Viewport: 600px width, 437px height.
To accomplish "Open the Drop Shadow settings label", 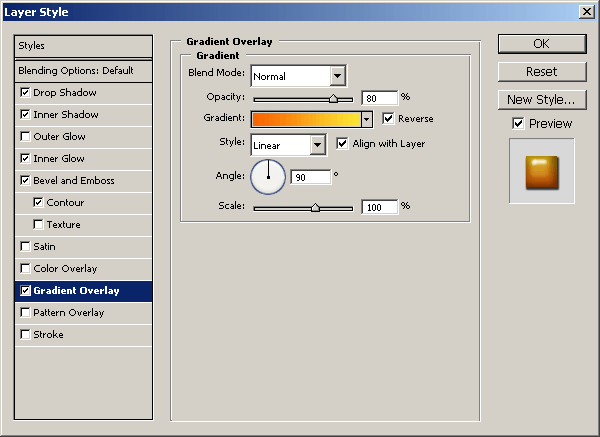I will point(65,93).
